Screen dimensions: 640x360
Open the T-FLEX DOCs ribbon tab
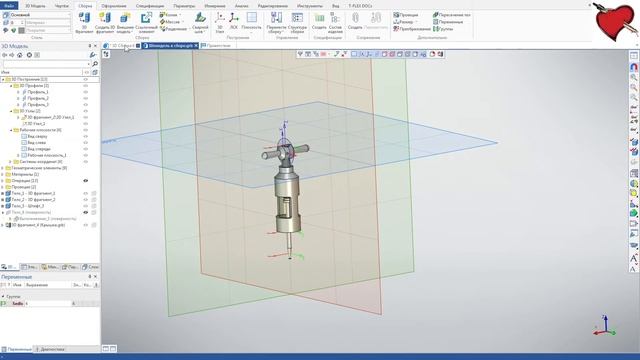360,6
